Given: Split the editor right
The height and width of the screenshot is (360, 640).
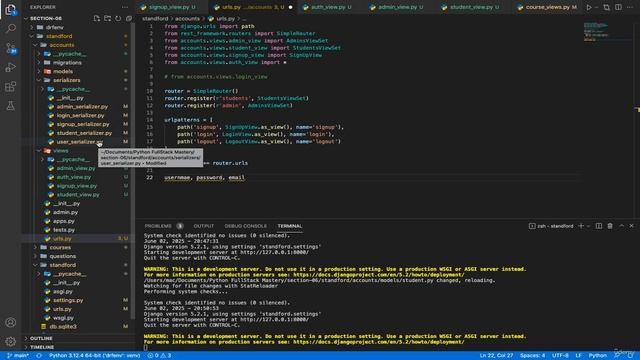Looking at the screenshot, I should (x=618, y=7).
